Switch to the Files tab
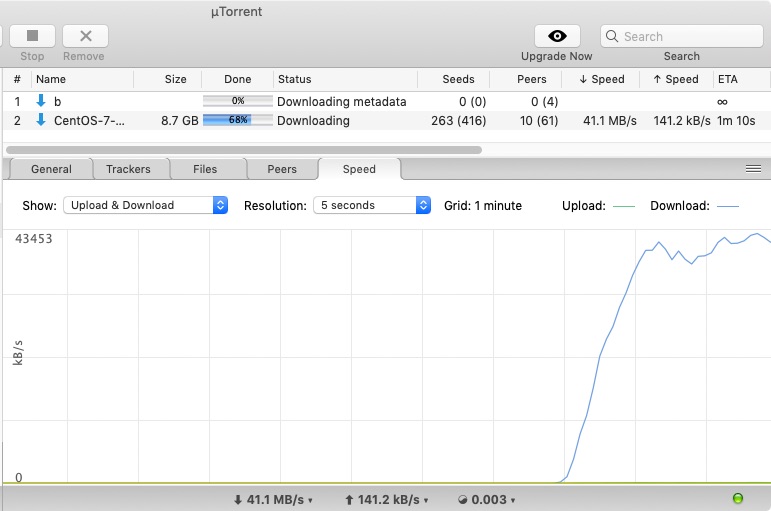This screenshot has width=771, height=511. click(205, 169)
